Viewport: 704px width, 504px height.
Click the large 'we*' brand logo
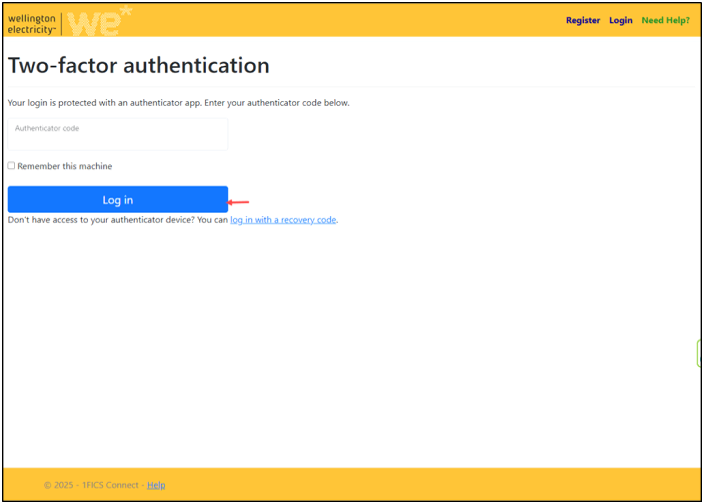[x=98, y=22]
